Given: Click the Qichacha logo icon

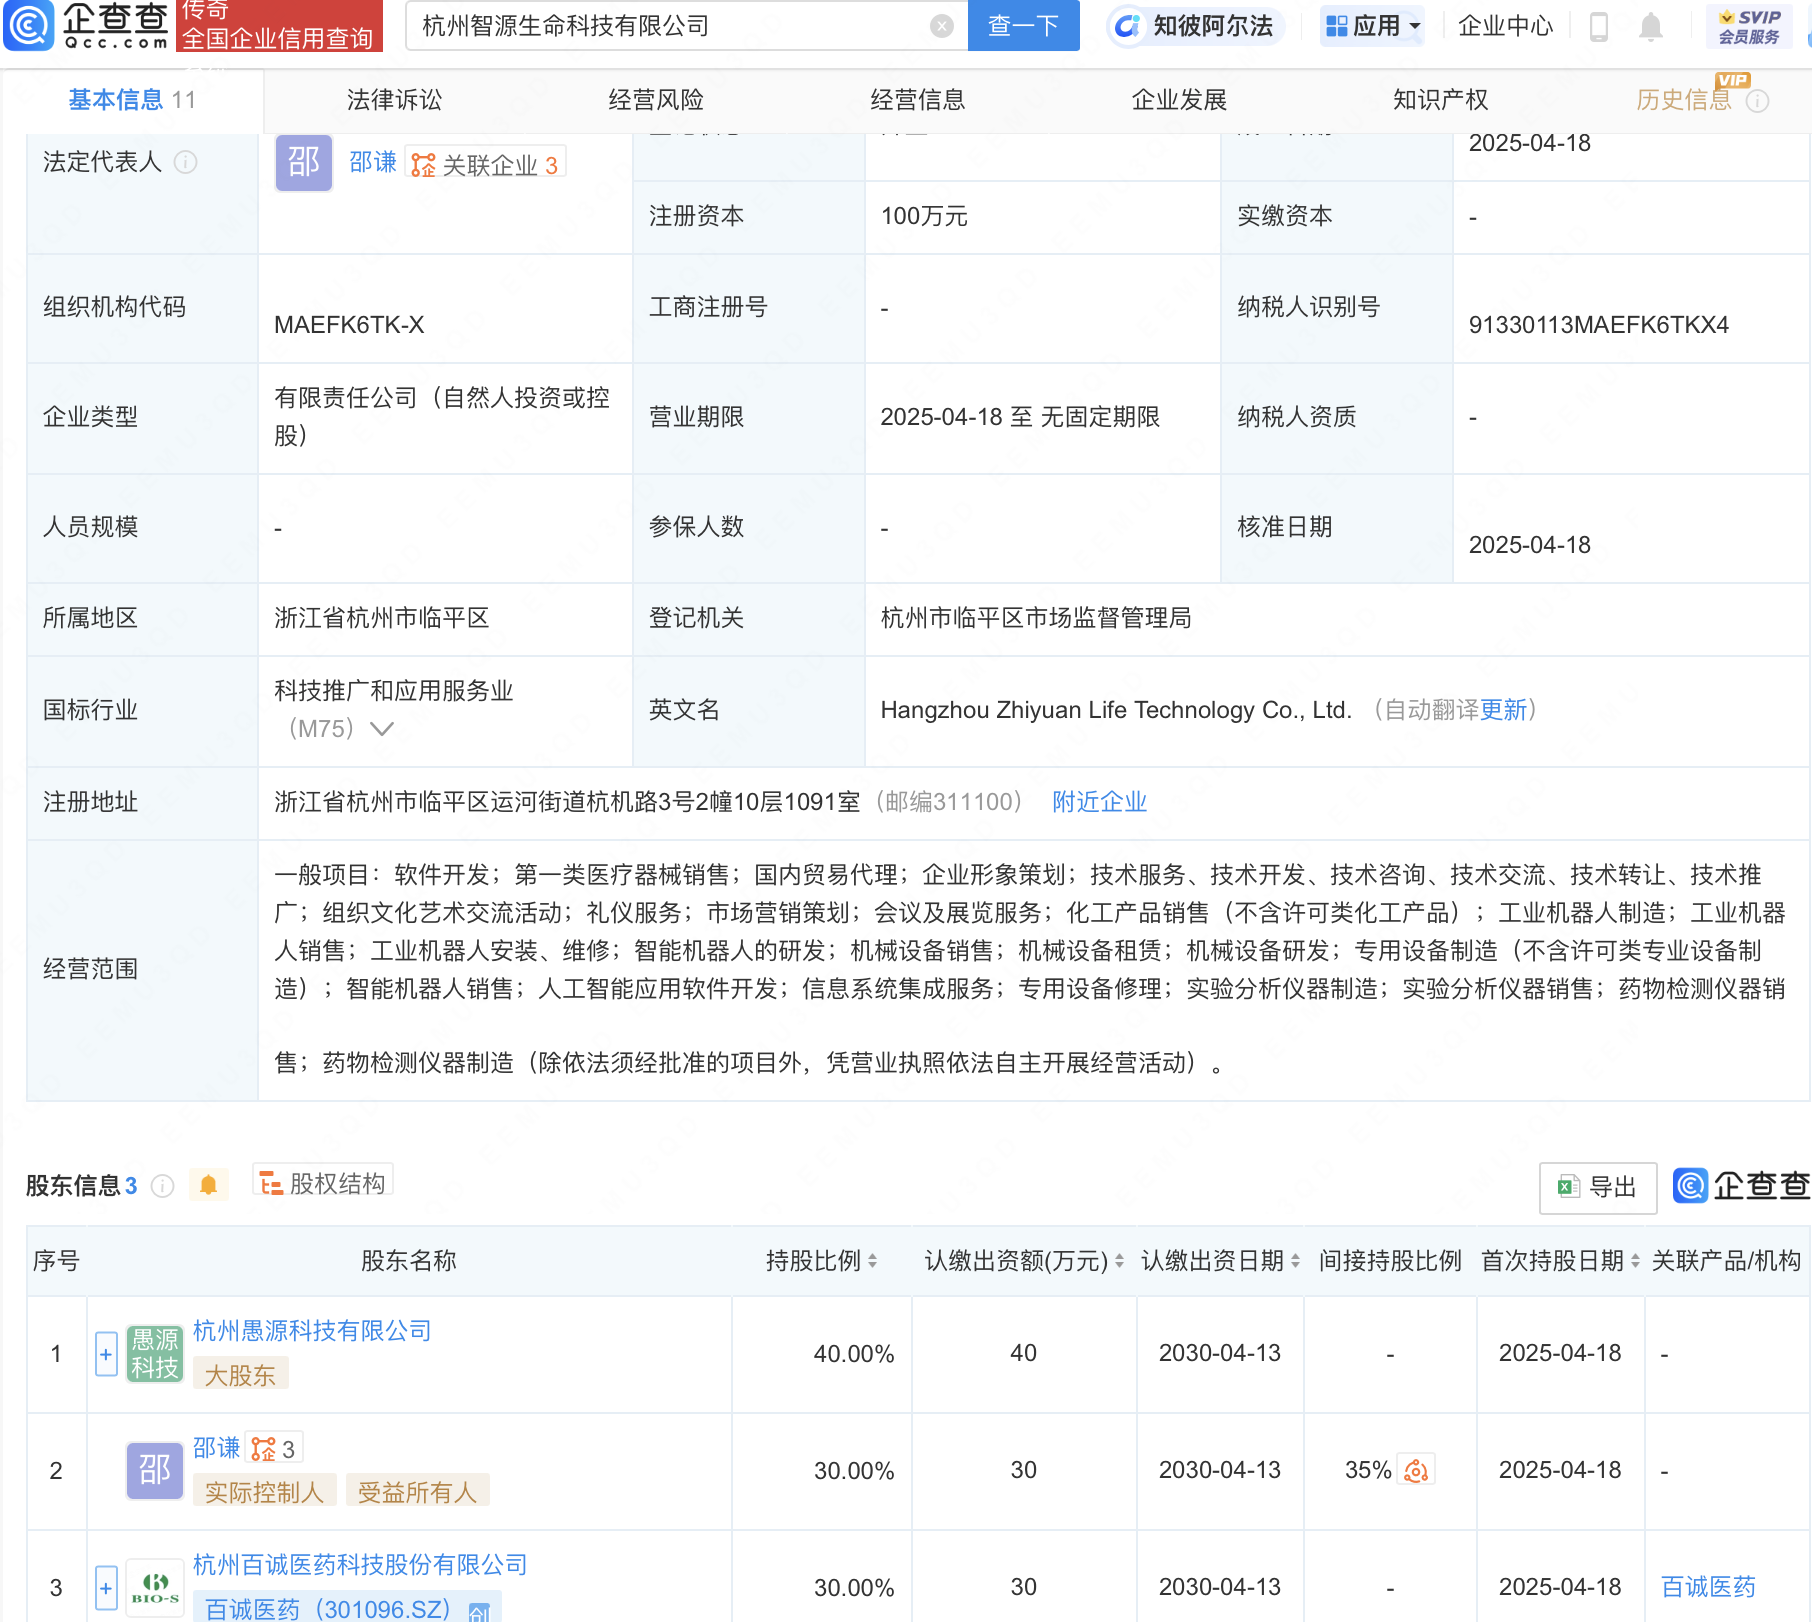Looking at the screenshot, I should pyautogui.click(x=28, y=25).
